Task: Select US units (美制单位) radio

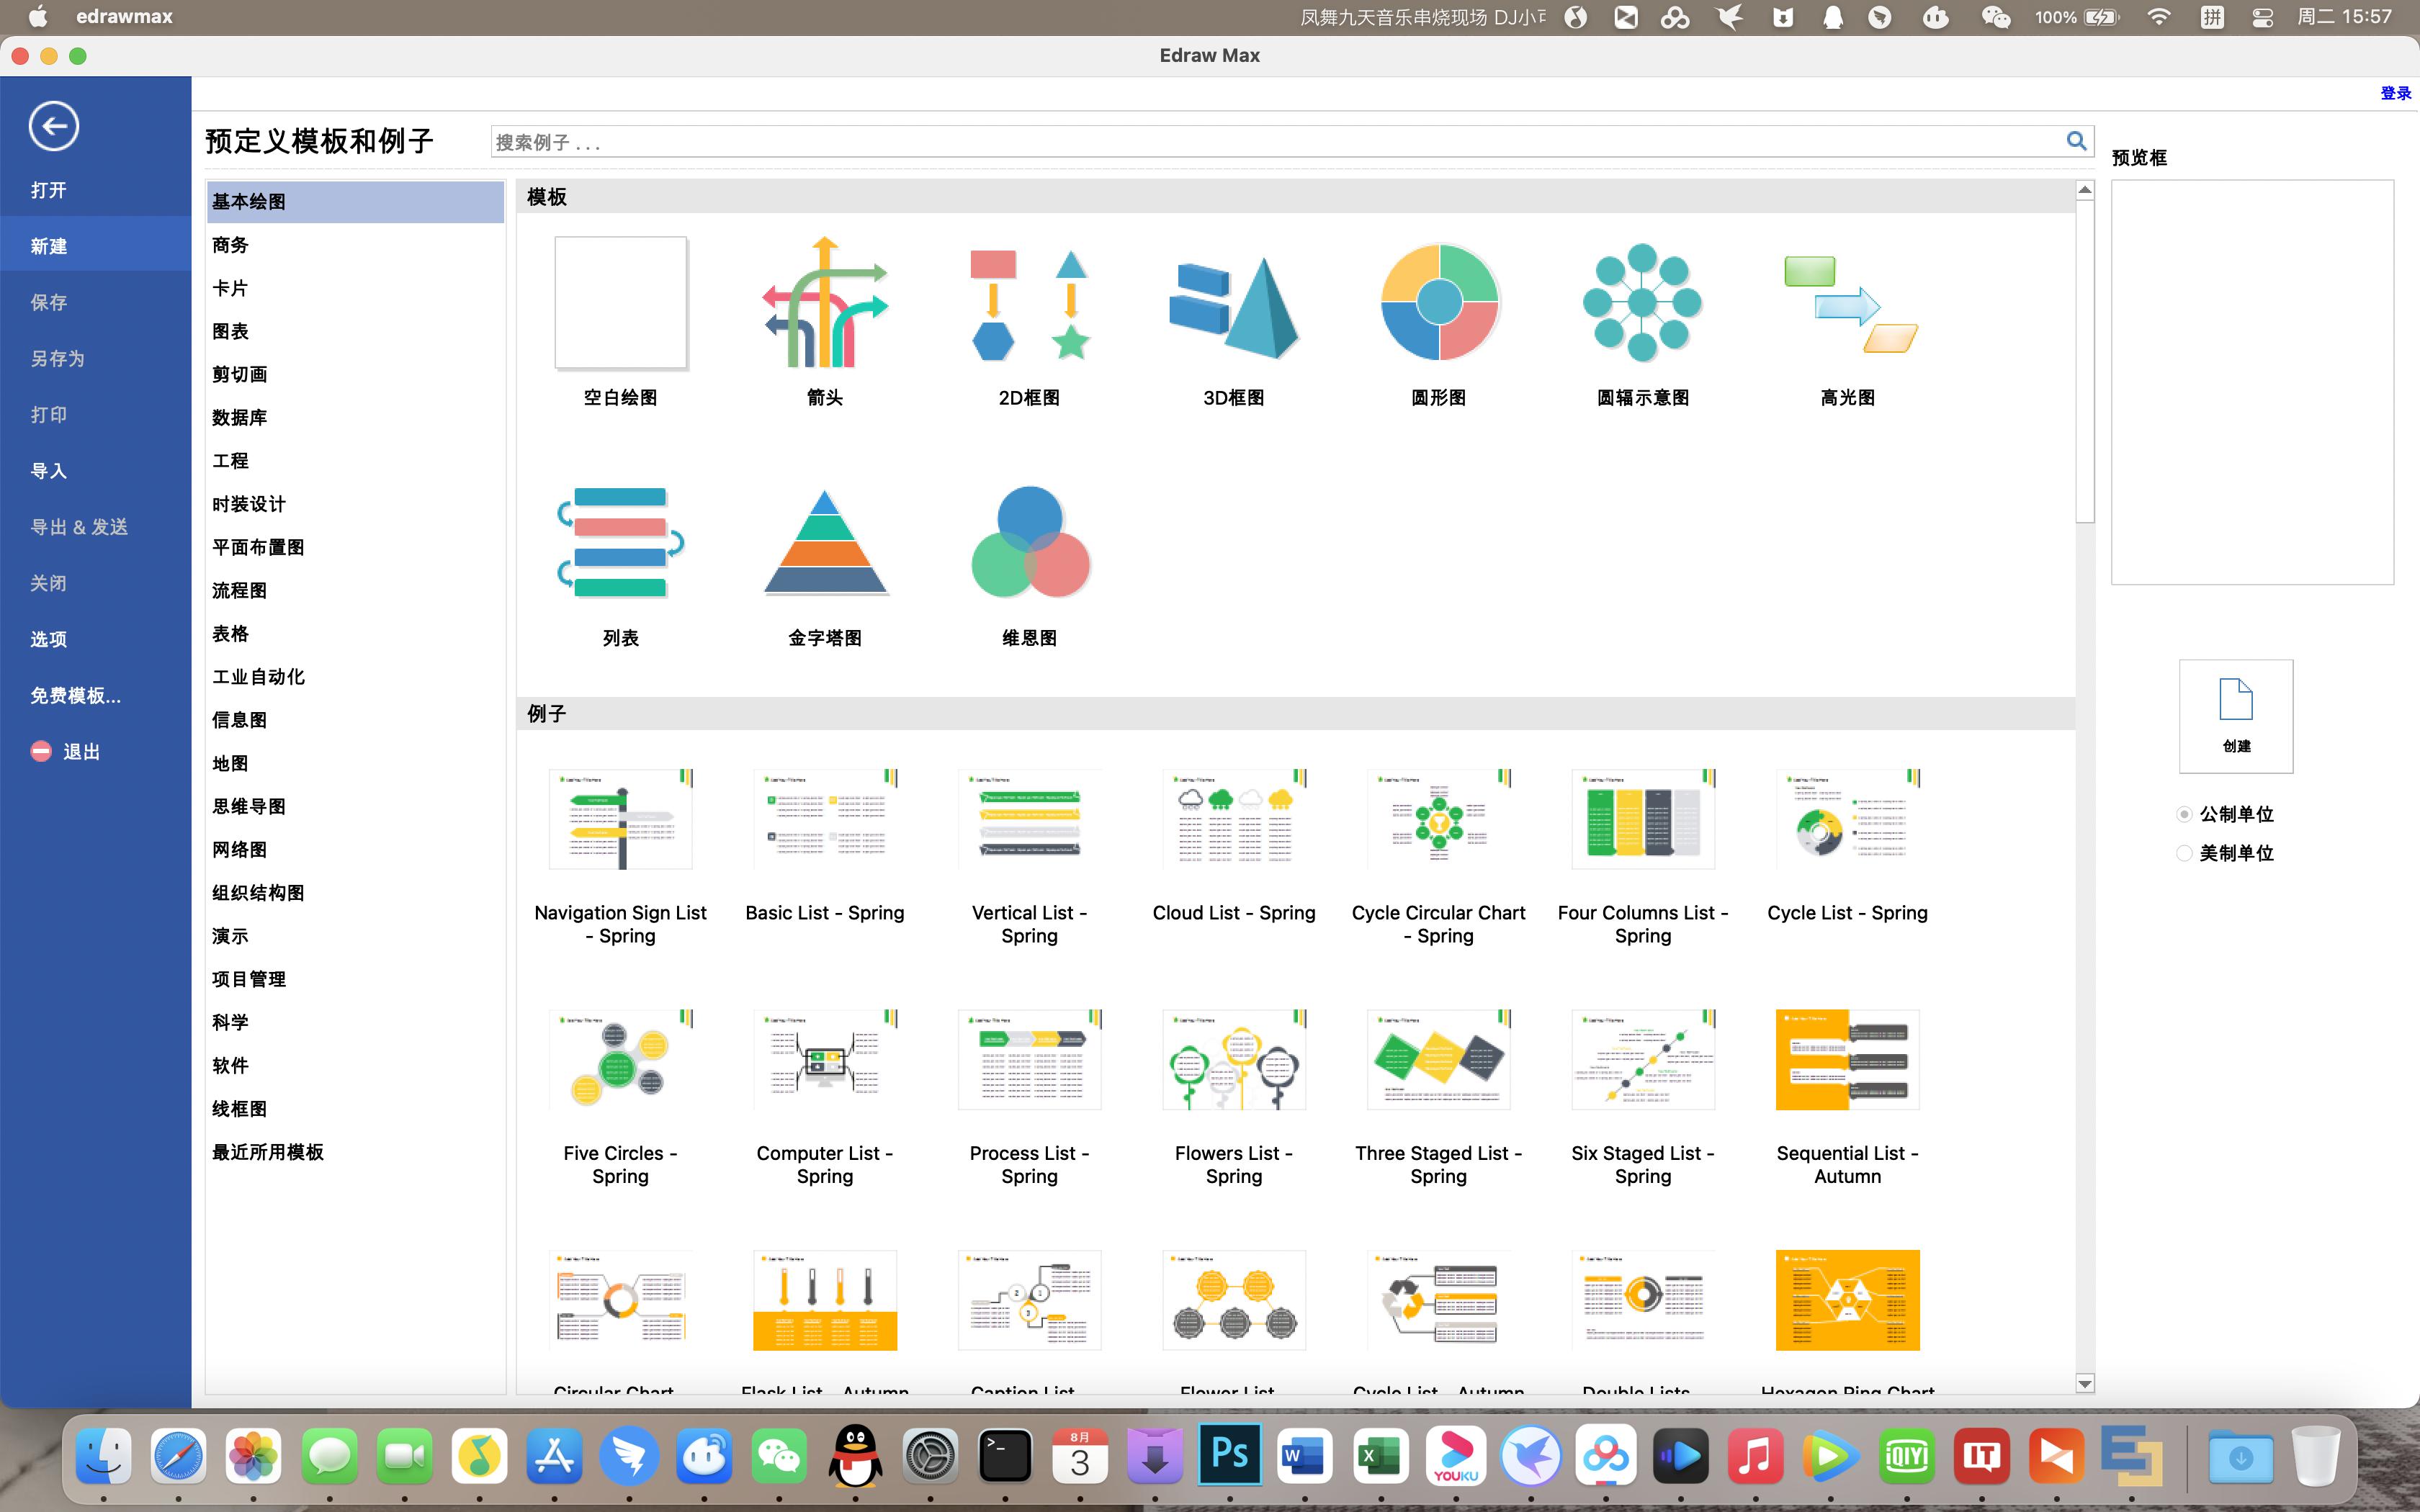Action: pos(2185,853)
